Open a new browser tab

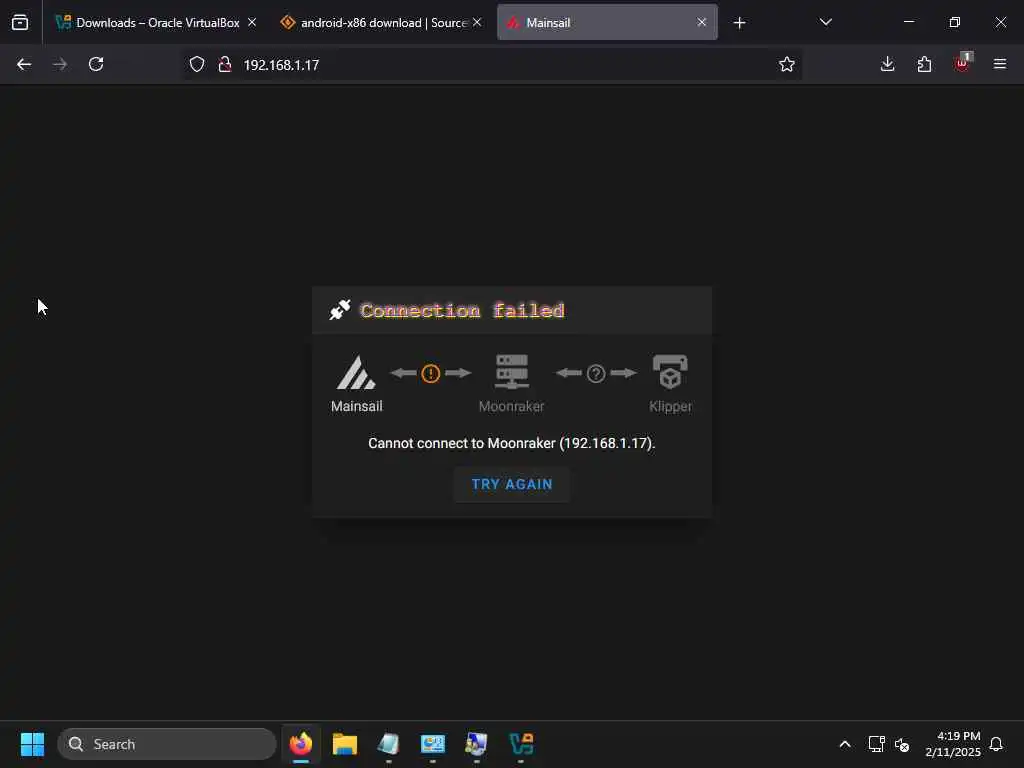point(739,23)
